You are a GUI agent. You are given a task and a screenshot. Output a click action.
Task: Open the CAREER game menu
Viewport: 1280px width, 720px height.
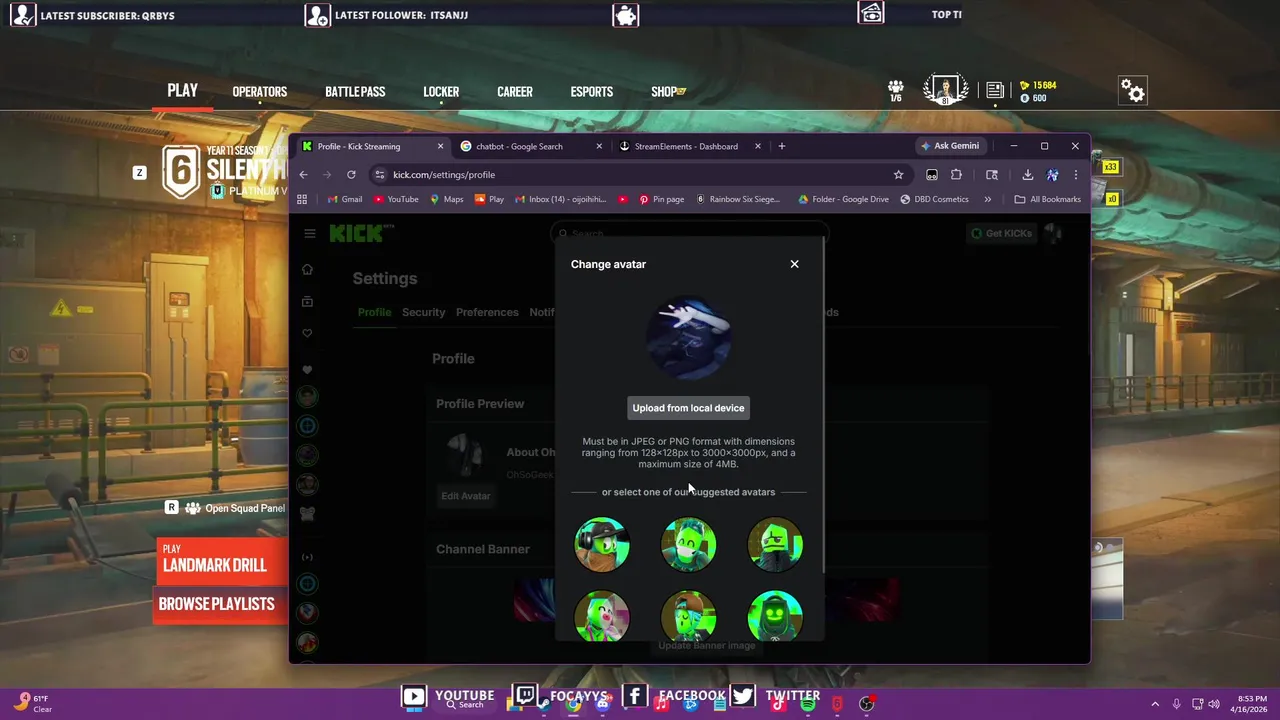515,92
